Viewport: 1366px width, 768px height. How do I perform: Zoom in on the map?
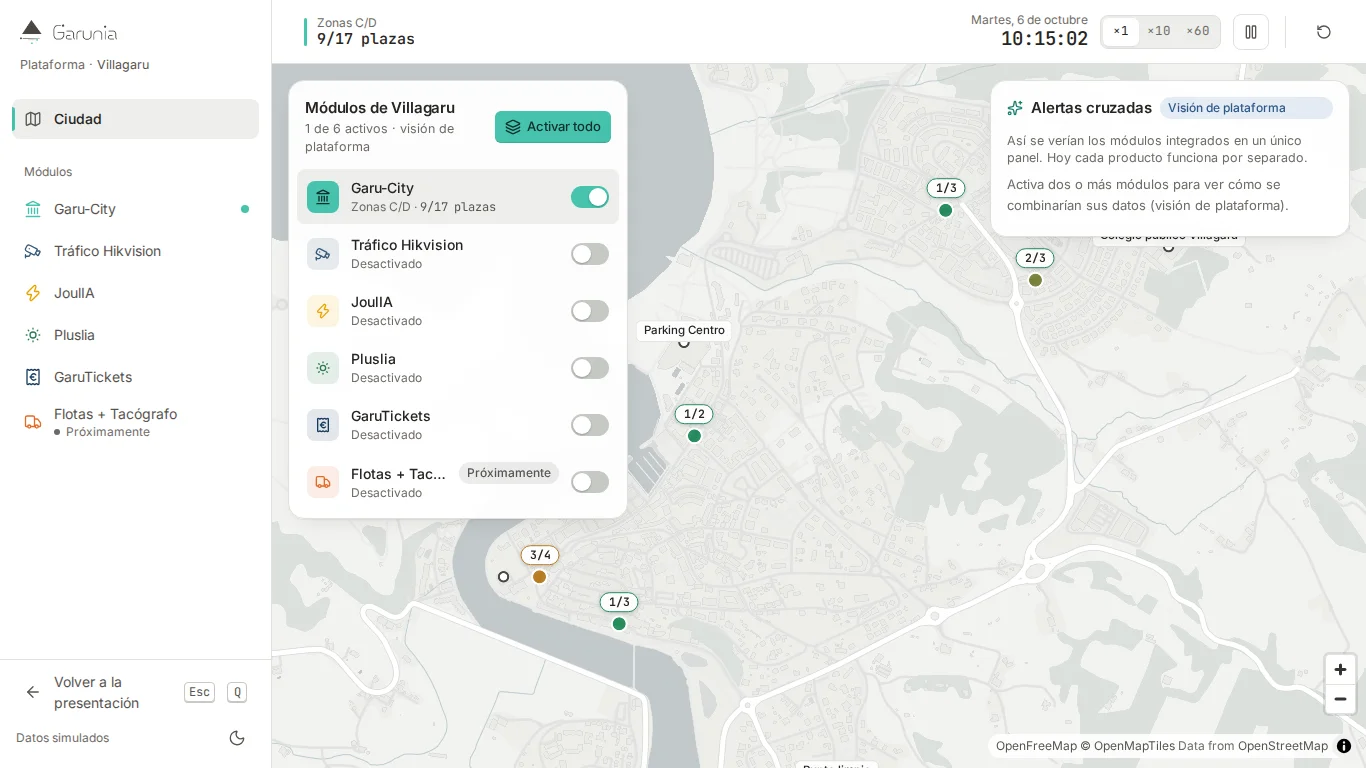tap(1340, 669)
